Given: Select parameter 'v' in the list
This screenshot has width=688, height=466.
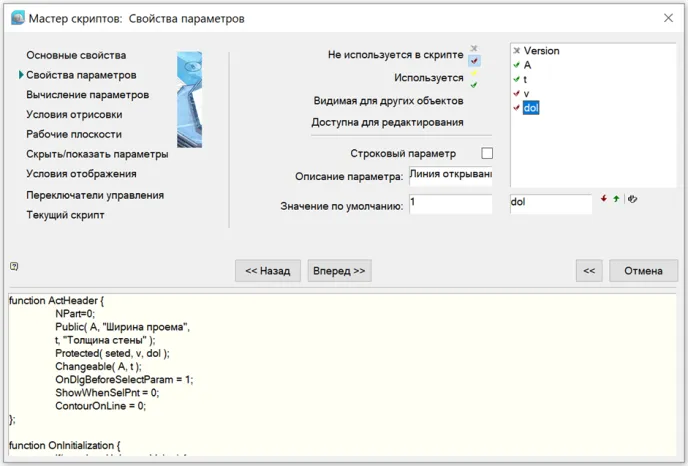Looking at the screenshot, I should (x=527, y=93).
